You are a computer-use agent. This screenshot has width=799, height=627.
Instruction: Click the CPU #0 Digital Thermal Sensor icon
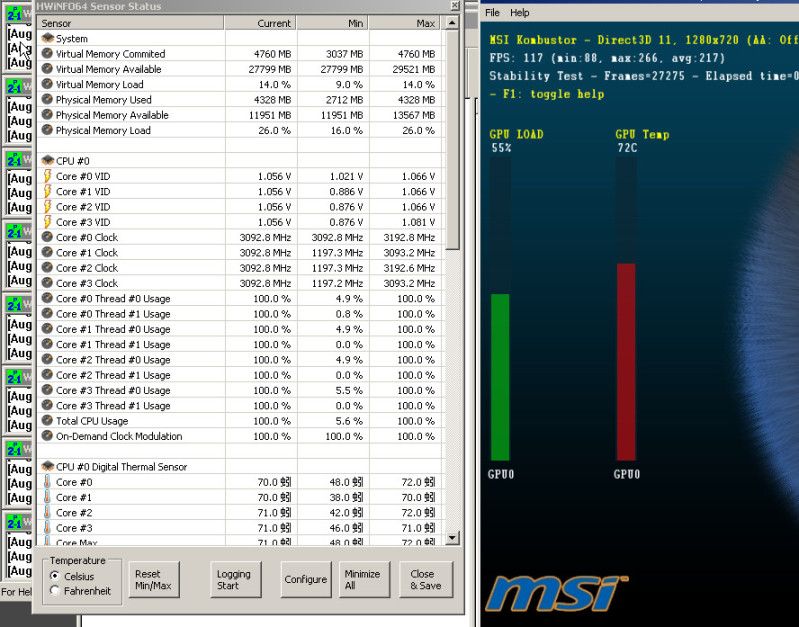coord(47,466)
